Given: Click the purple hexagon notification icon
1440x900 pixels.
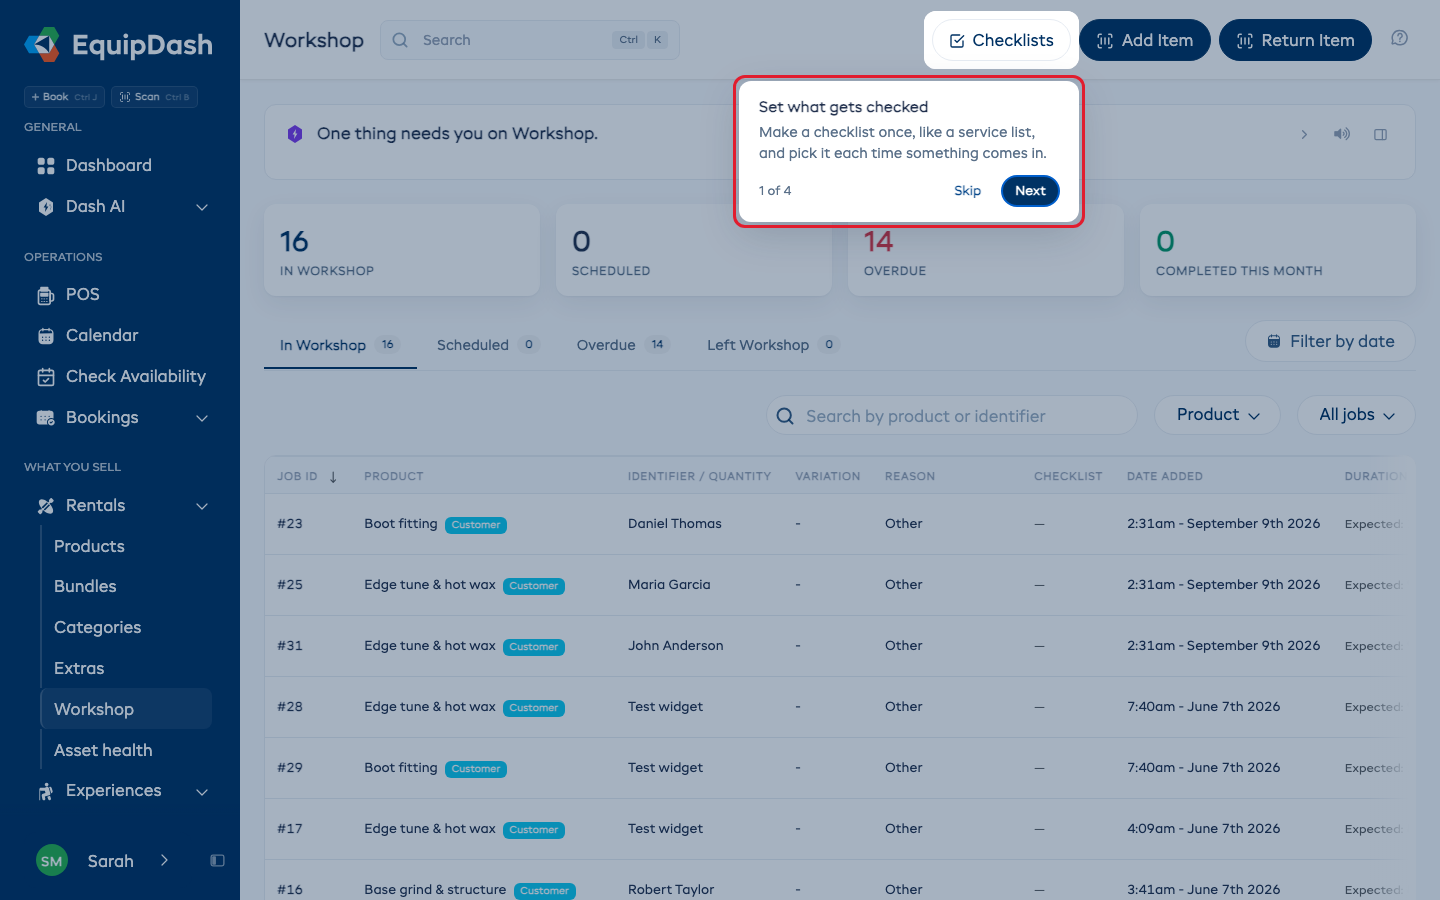Looking at the screenshot, I should click(x=295, y=134).
